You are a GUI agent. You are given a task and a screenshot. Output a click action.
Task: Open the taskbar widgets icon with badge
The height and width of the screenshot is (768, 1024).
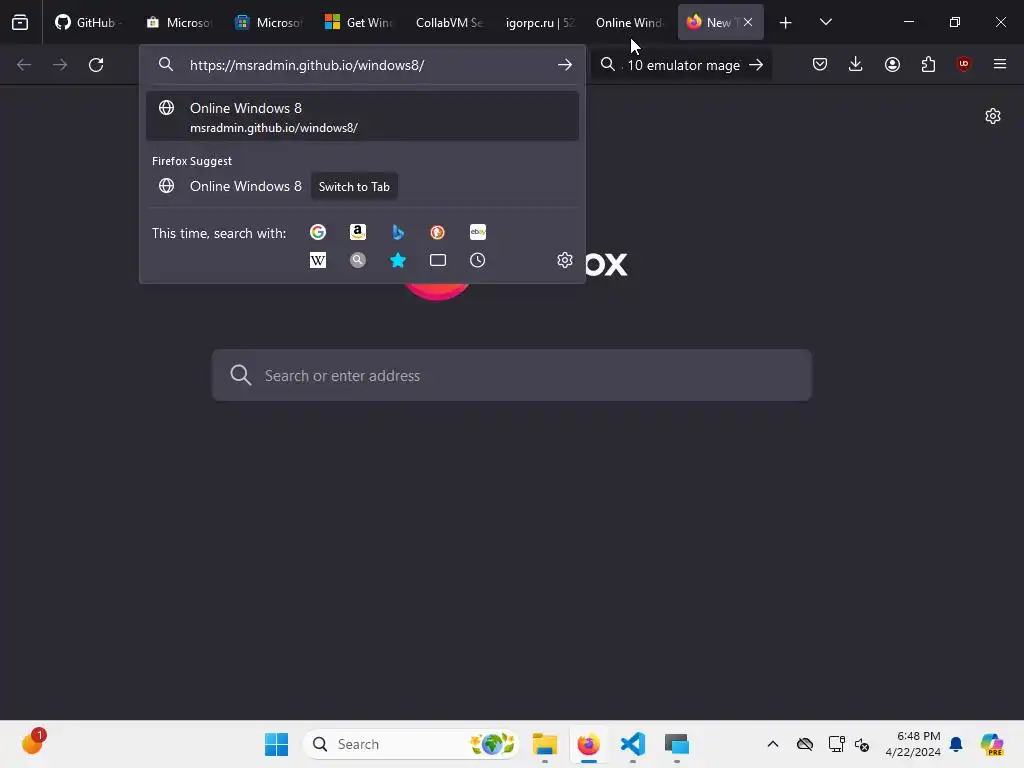click(x=33, y=743)
